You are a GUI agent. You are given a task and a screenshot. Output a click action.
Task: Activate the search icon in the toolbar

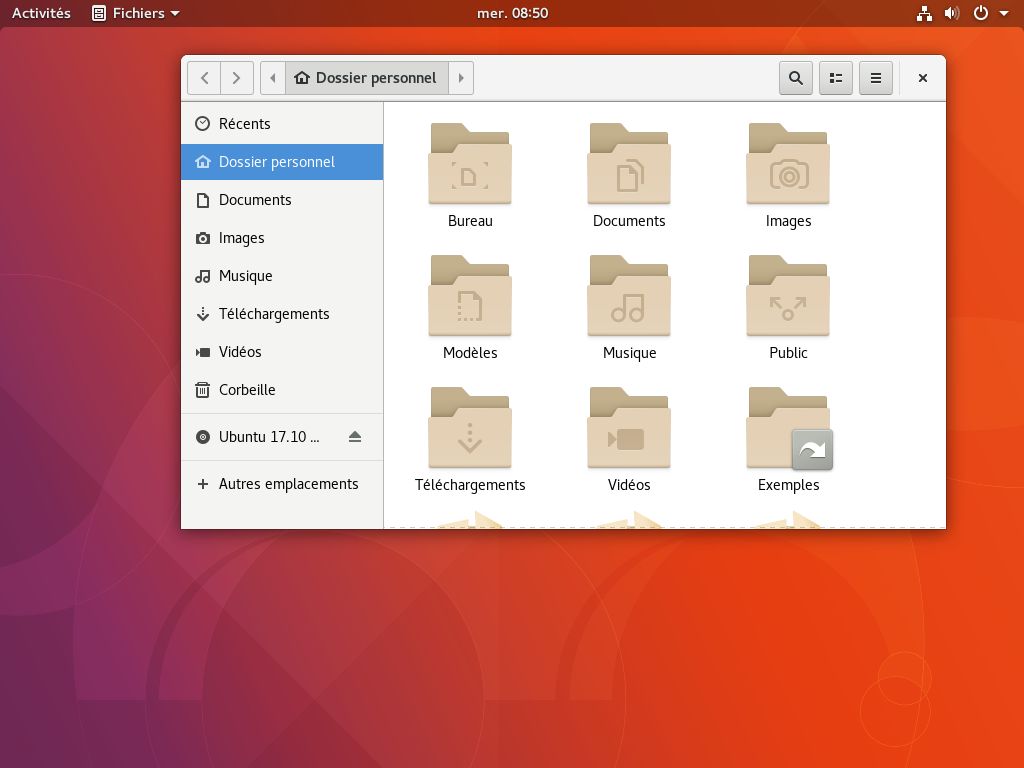pos(795,77)
